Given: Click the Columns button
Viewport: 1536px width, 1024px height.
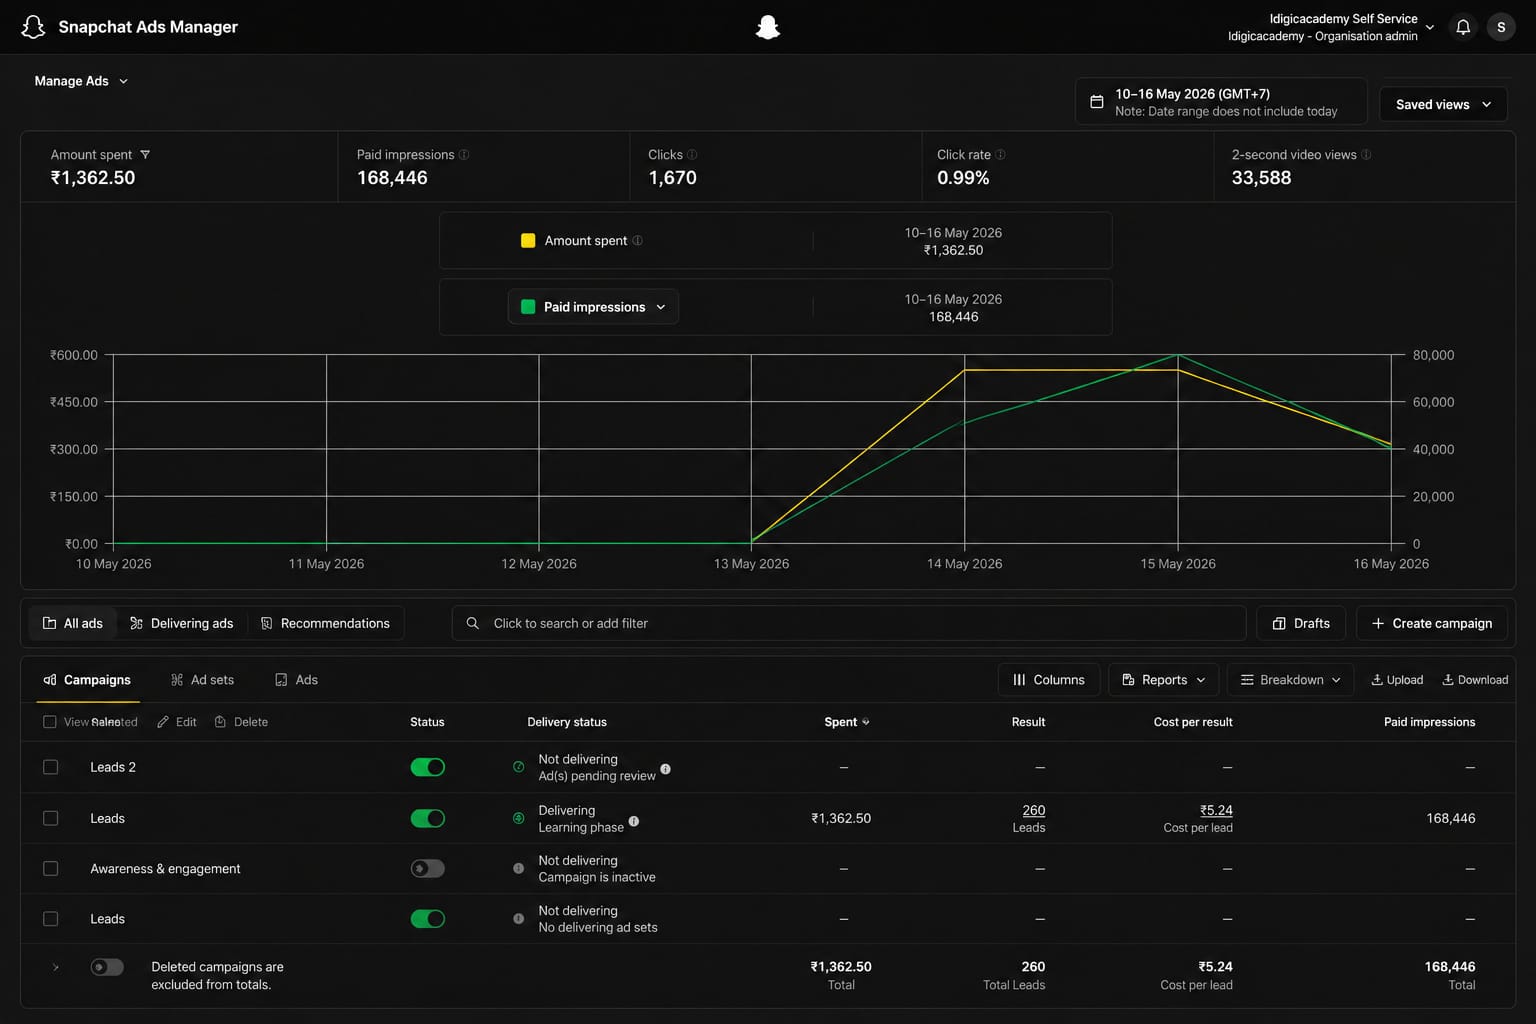Looking at the screenshot, I should pos(1049,680).
